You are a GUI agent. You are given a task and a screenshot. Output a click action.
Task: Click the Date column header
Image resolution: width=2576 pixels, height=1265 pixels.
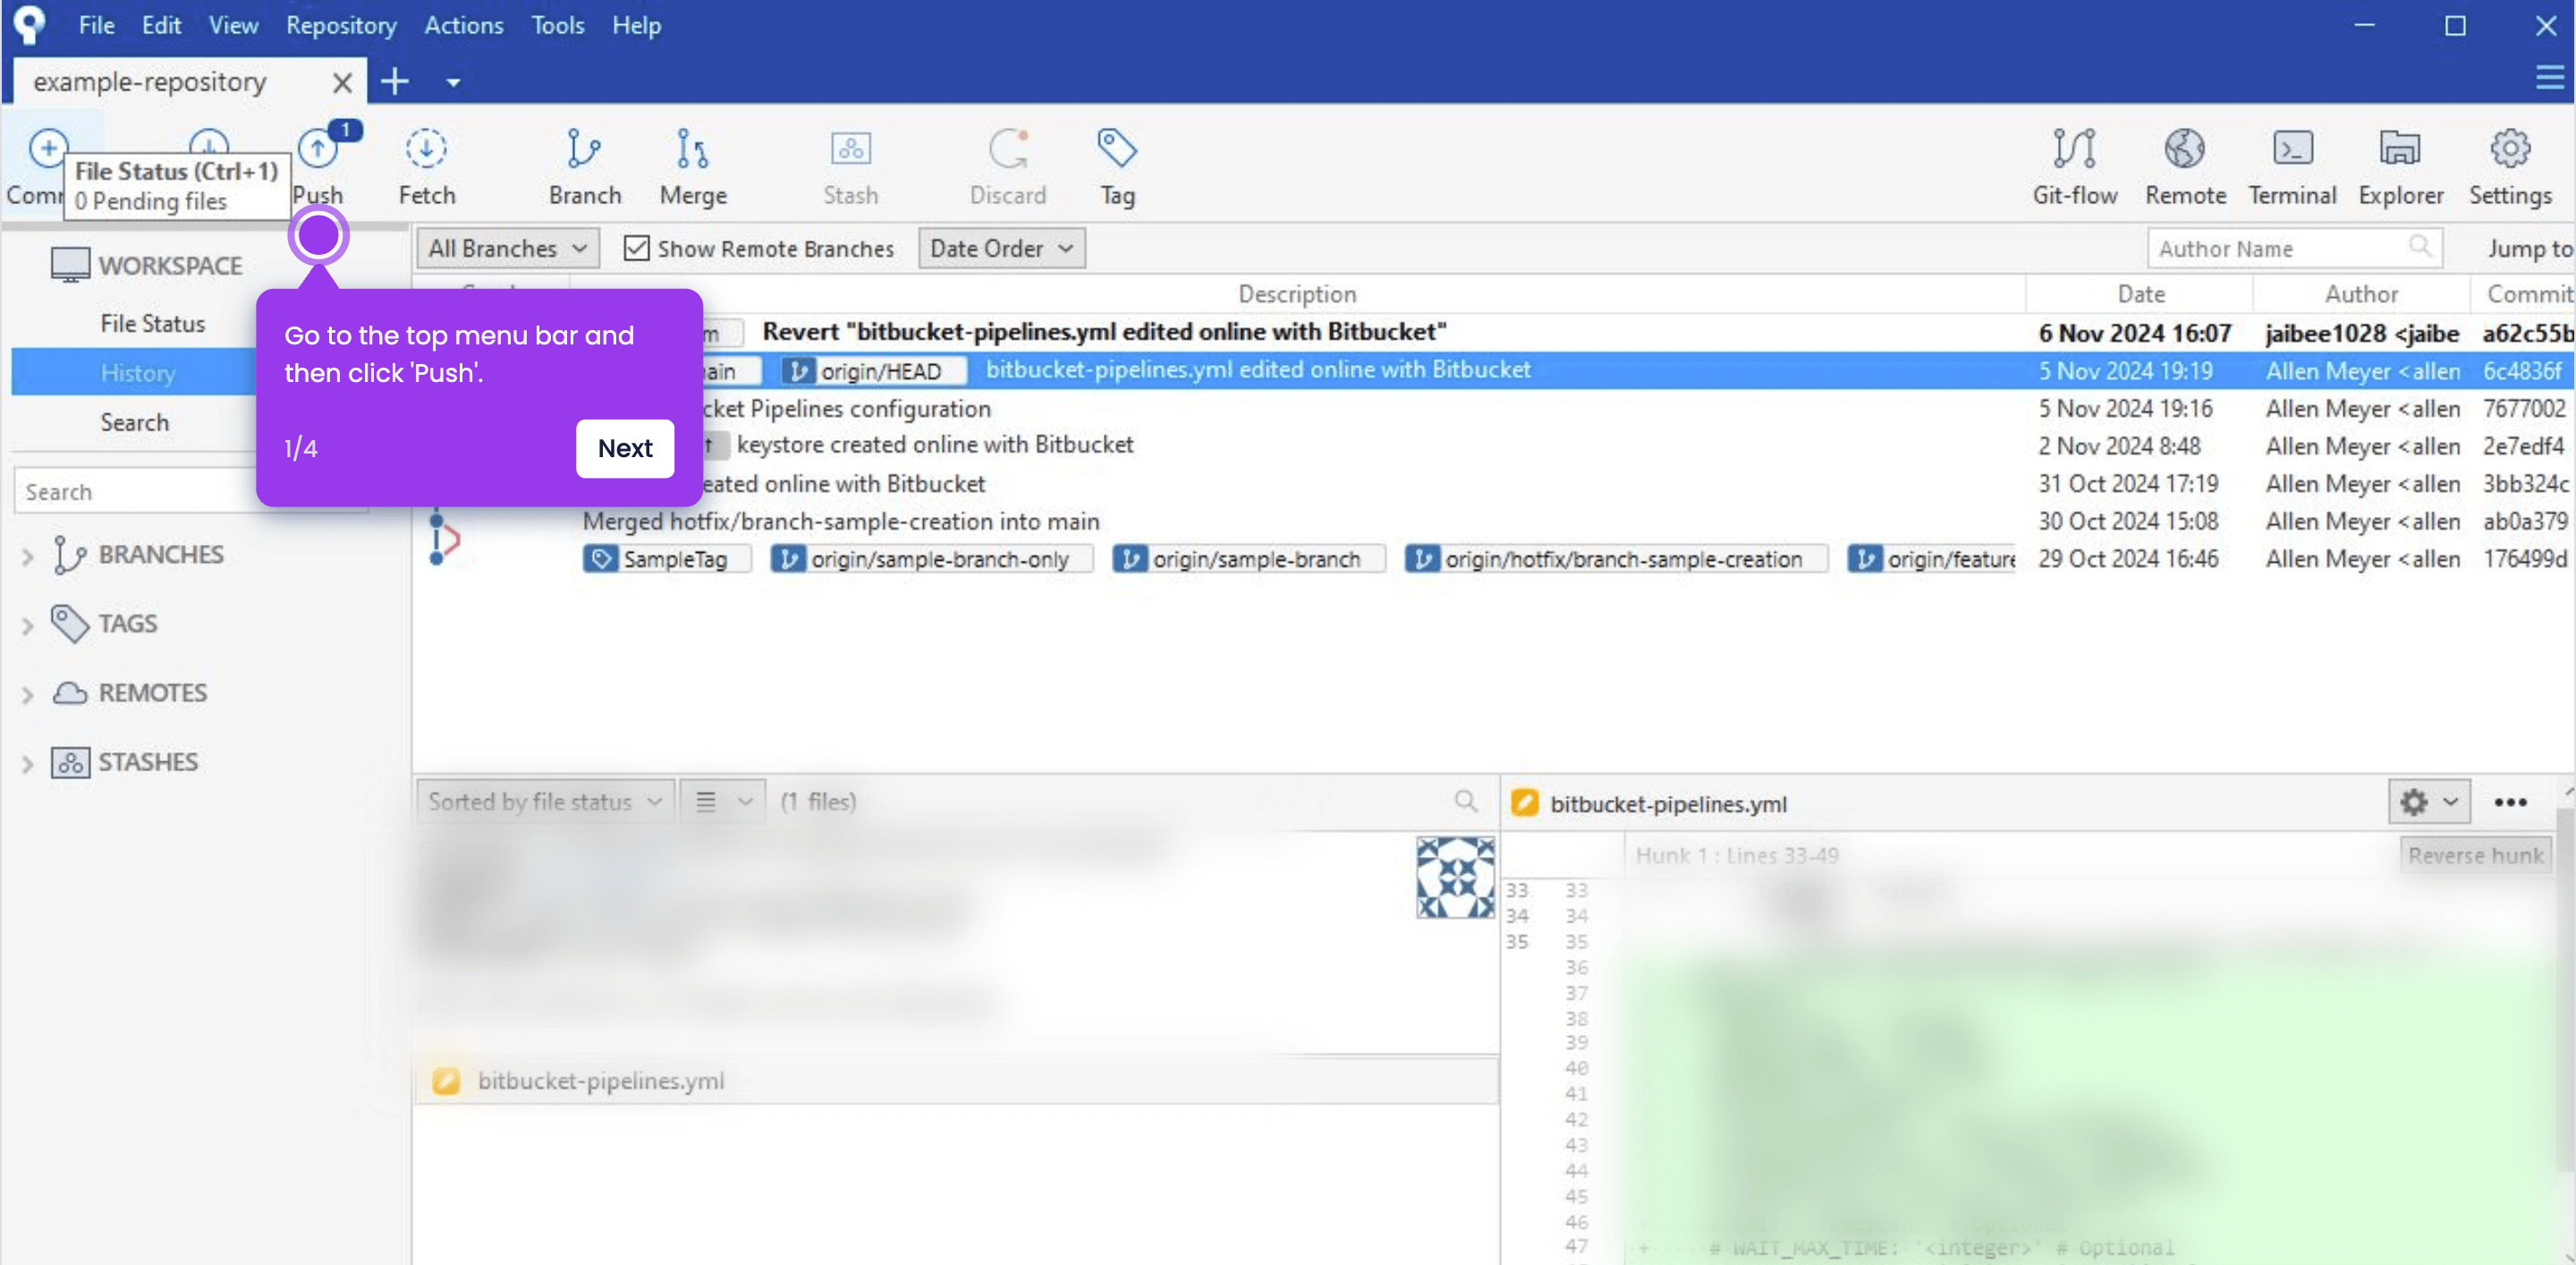tap(2140, 294)
